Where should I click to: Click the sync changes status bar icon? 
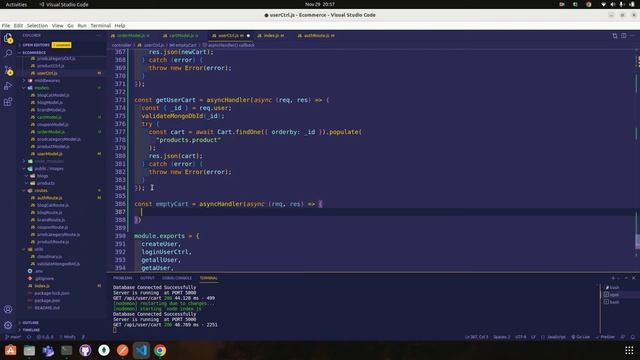29,337
